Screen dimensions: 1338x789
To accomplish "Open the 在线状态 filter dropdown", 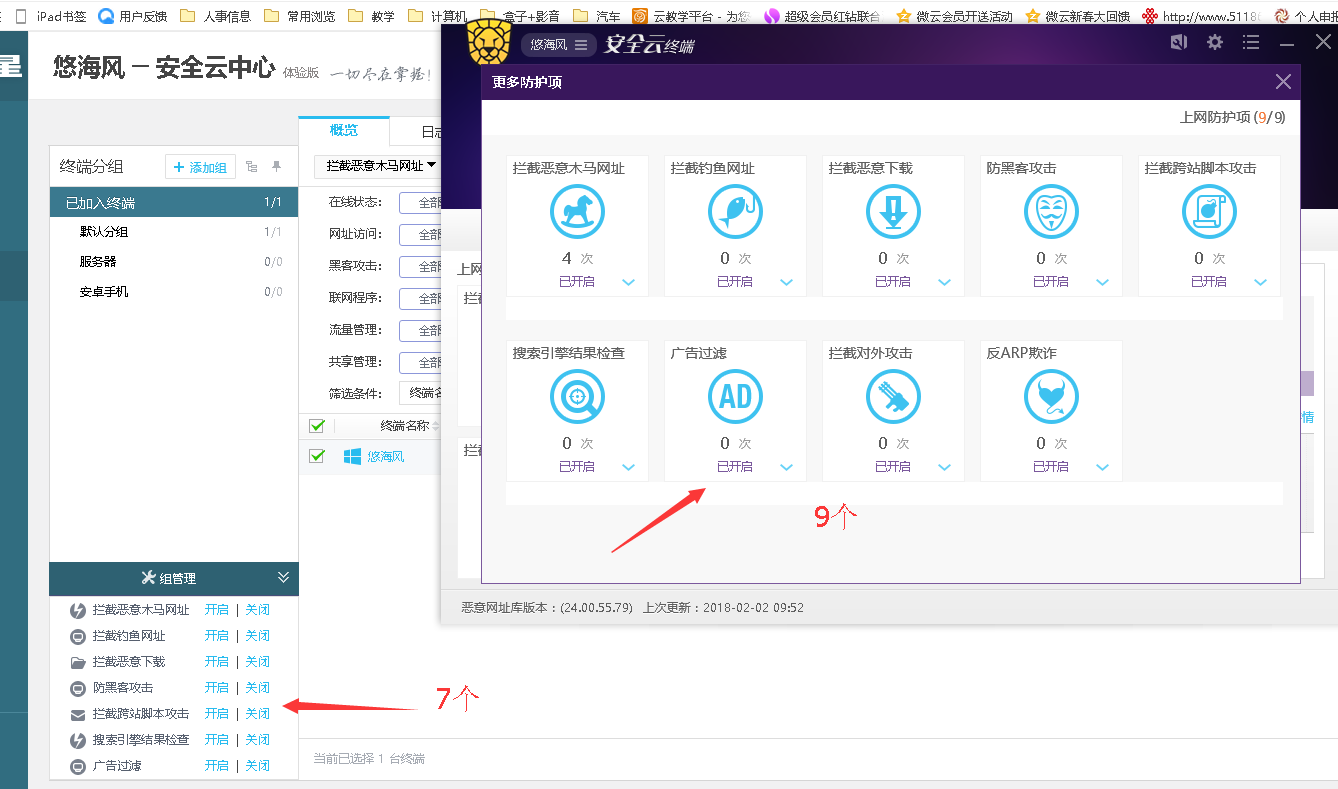I will 420,203.
